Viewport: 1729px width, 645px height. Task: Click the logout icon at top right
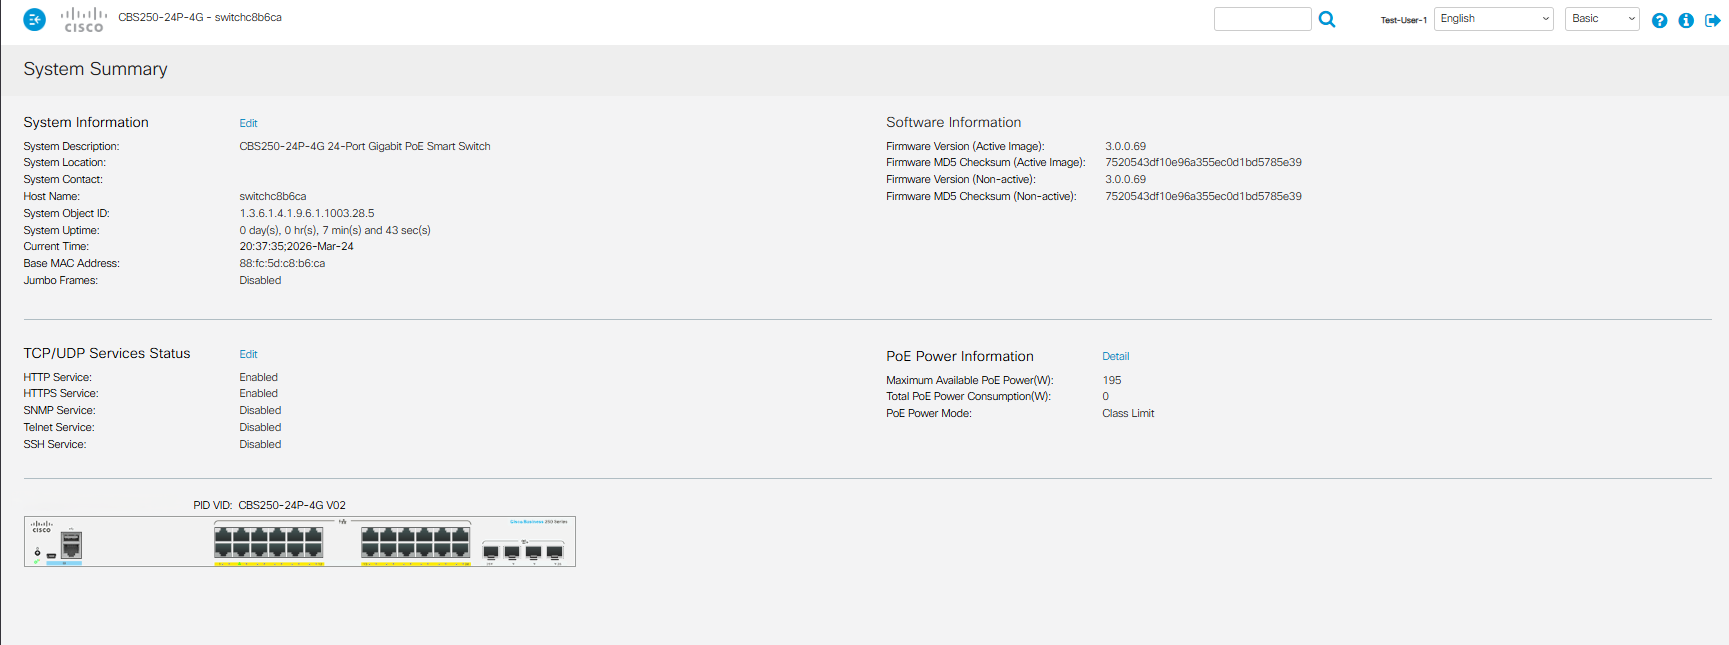(x=1712, y=20)
